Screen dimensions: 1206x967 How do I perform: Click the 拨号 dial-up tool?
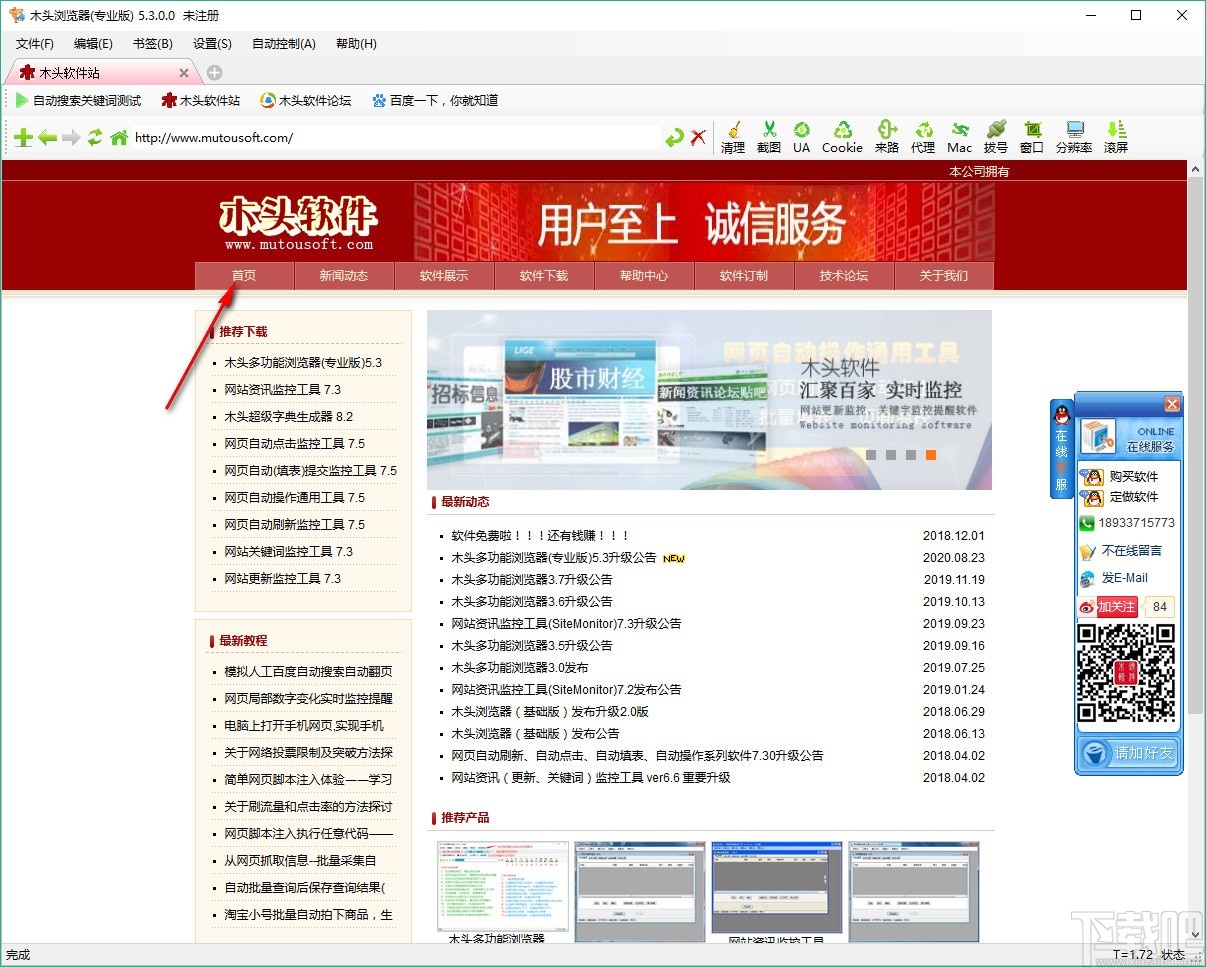click(x=996, y=137)
